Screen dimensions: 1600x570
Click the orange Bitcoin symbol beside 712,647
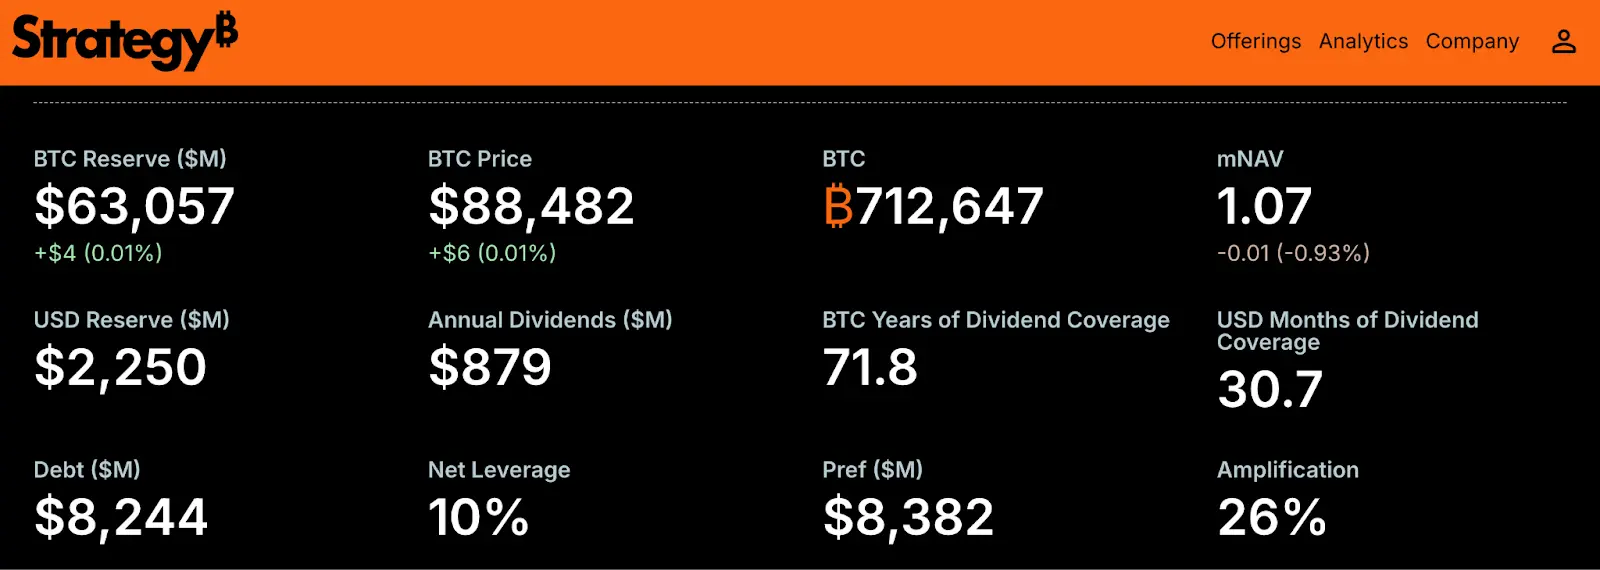pyautogui.click(x=838, y=206)
